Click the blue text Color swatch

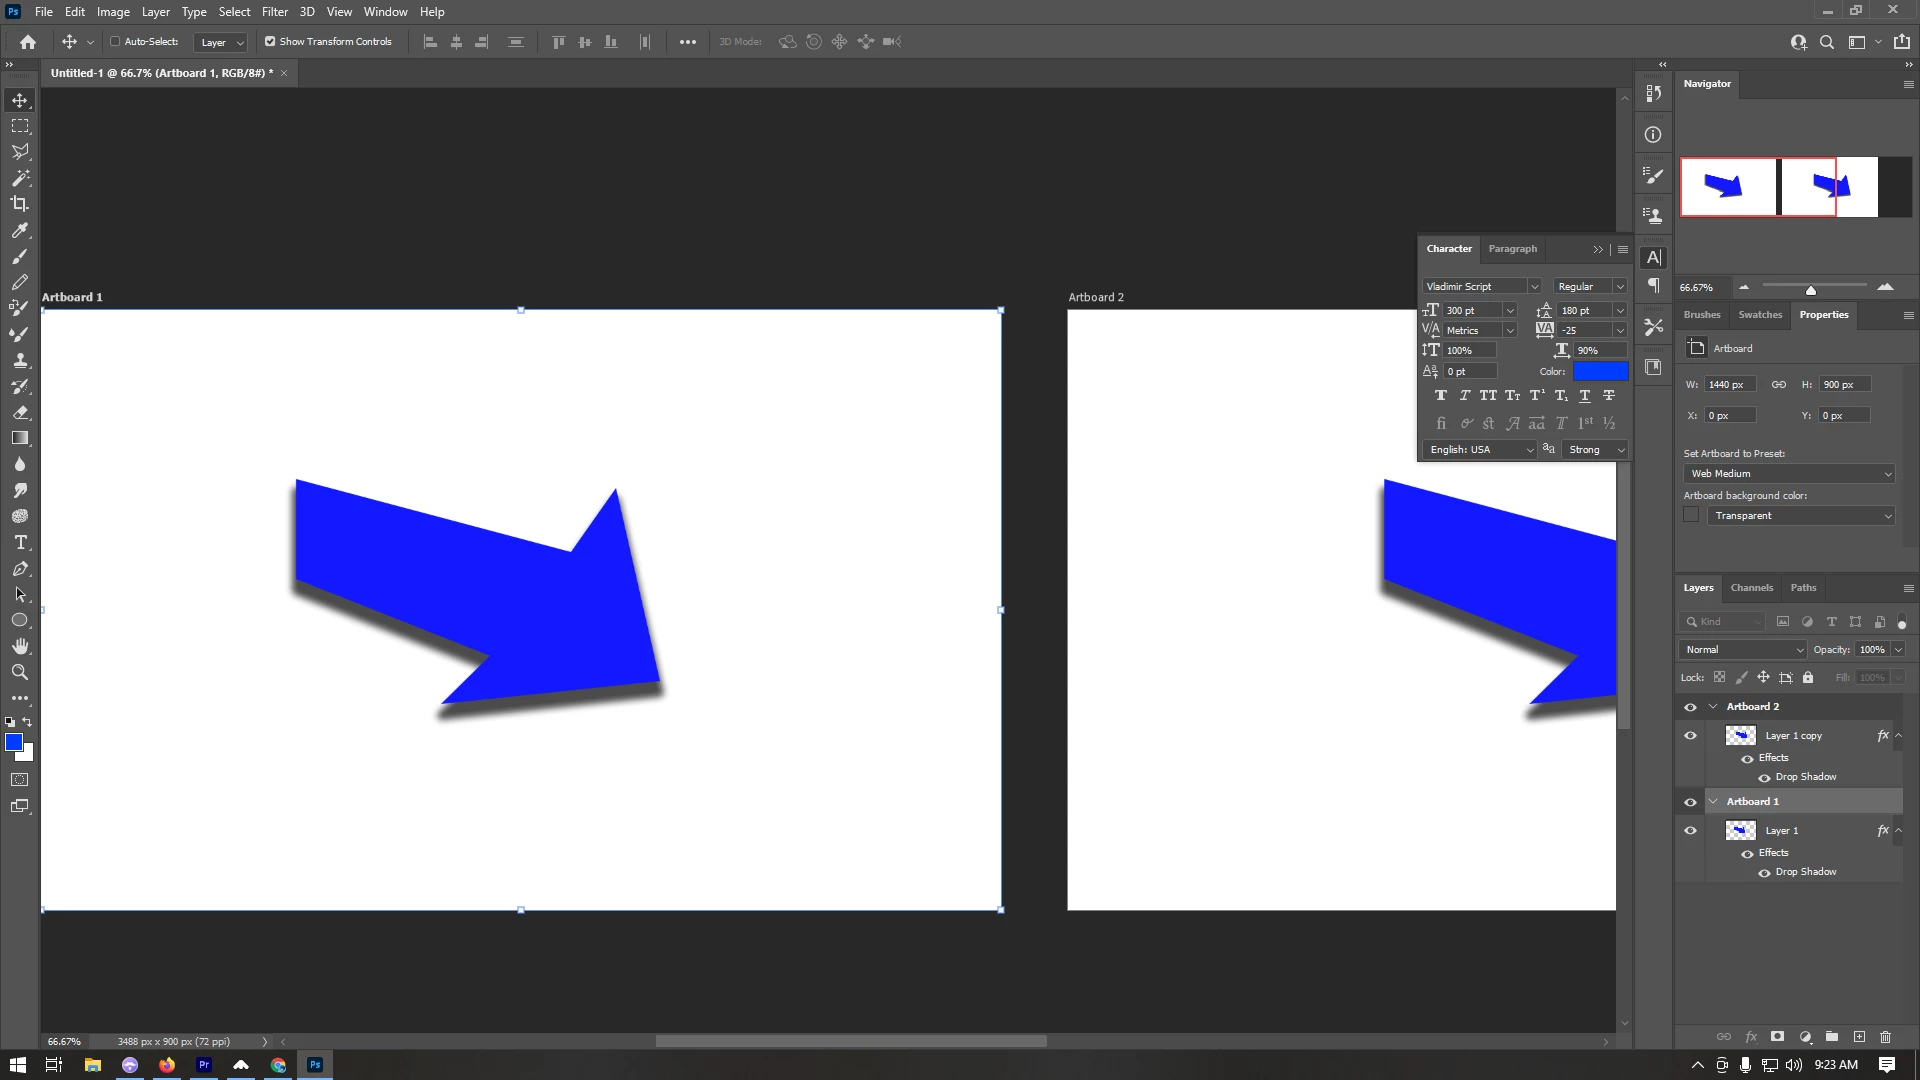pyautogui.click(x=1600, y=371)
